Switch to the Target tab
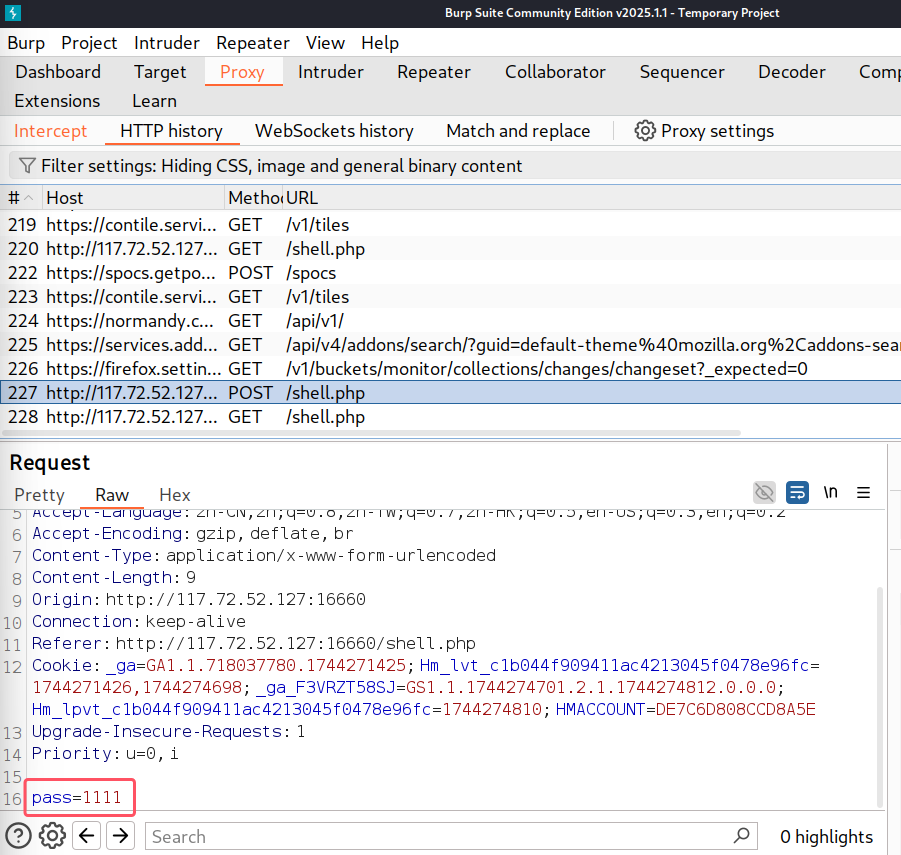The height and width of the screenshot is (855, 901). click(160, 72)
